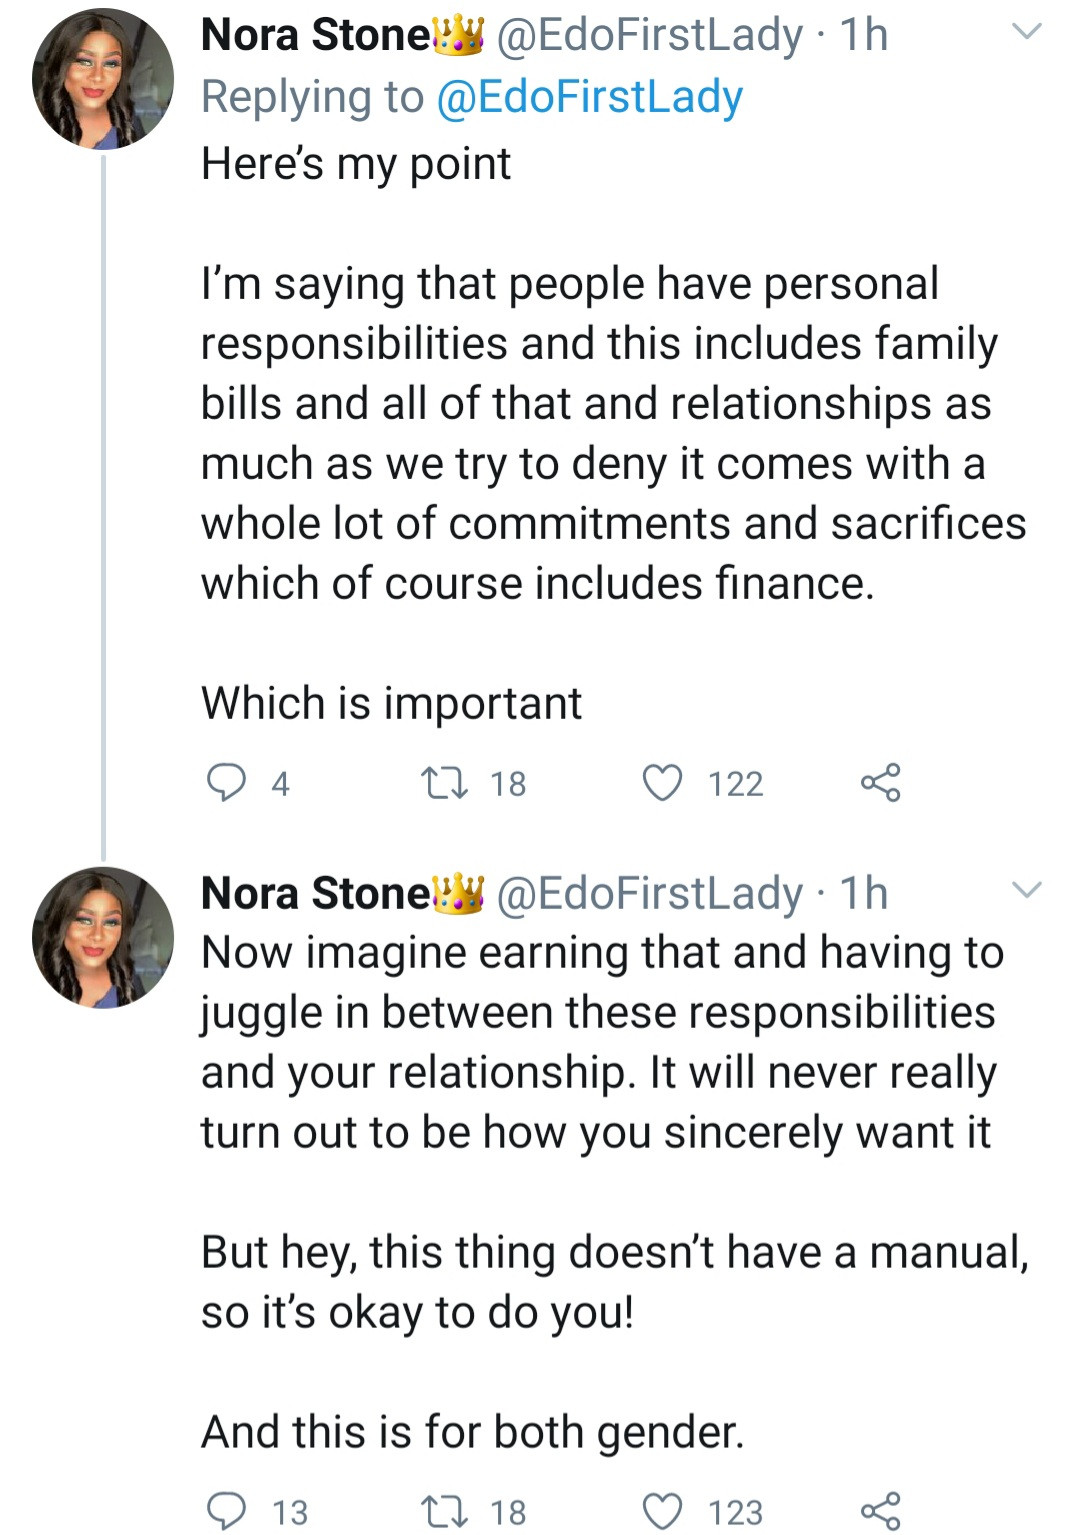Open the first tweet's chevron options menu

[1027, 32]
